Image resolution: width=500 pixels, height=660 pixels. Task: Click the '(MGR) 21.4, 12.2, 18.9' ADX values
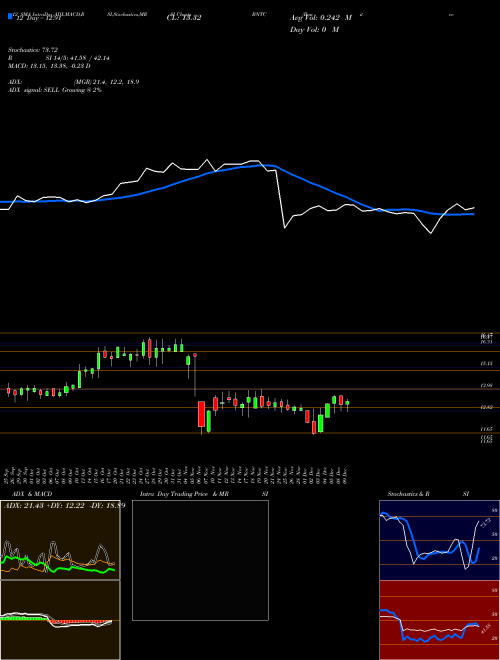click(x=106, y=82)
